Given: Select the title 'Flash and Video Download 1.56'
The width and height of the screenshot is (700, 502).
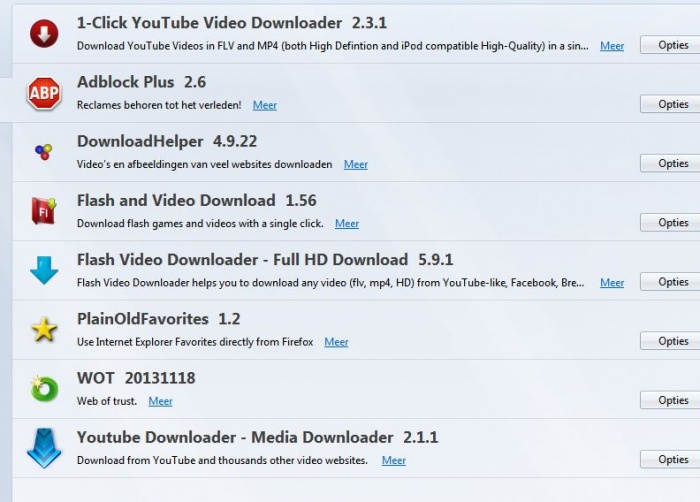Looking at the screenshot, I should (196, 201).
